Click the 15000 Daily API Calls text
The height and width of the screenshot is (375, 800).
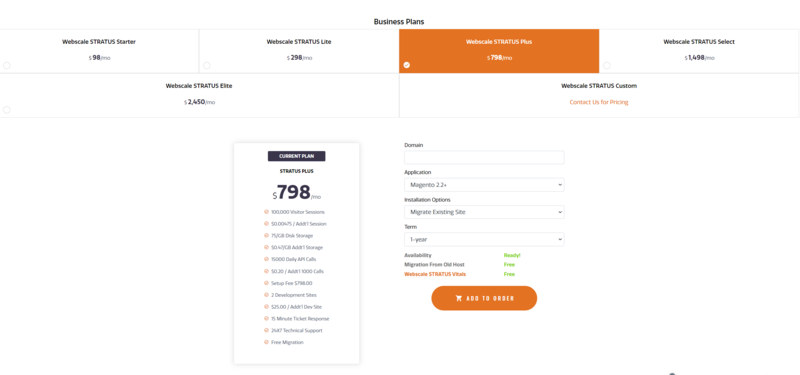[294, 259]
